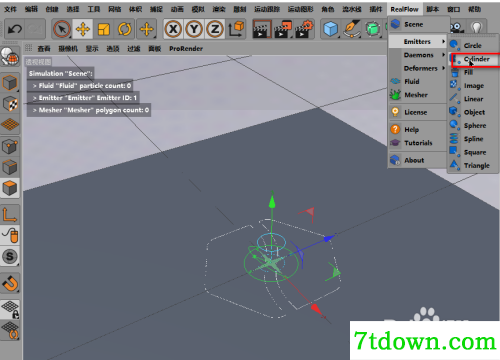Select Circle emitter
The height and width of the screenshot is (360, 500).
point(473,46)
